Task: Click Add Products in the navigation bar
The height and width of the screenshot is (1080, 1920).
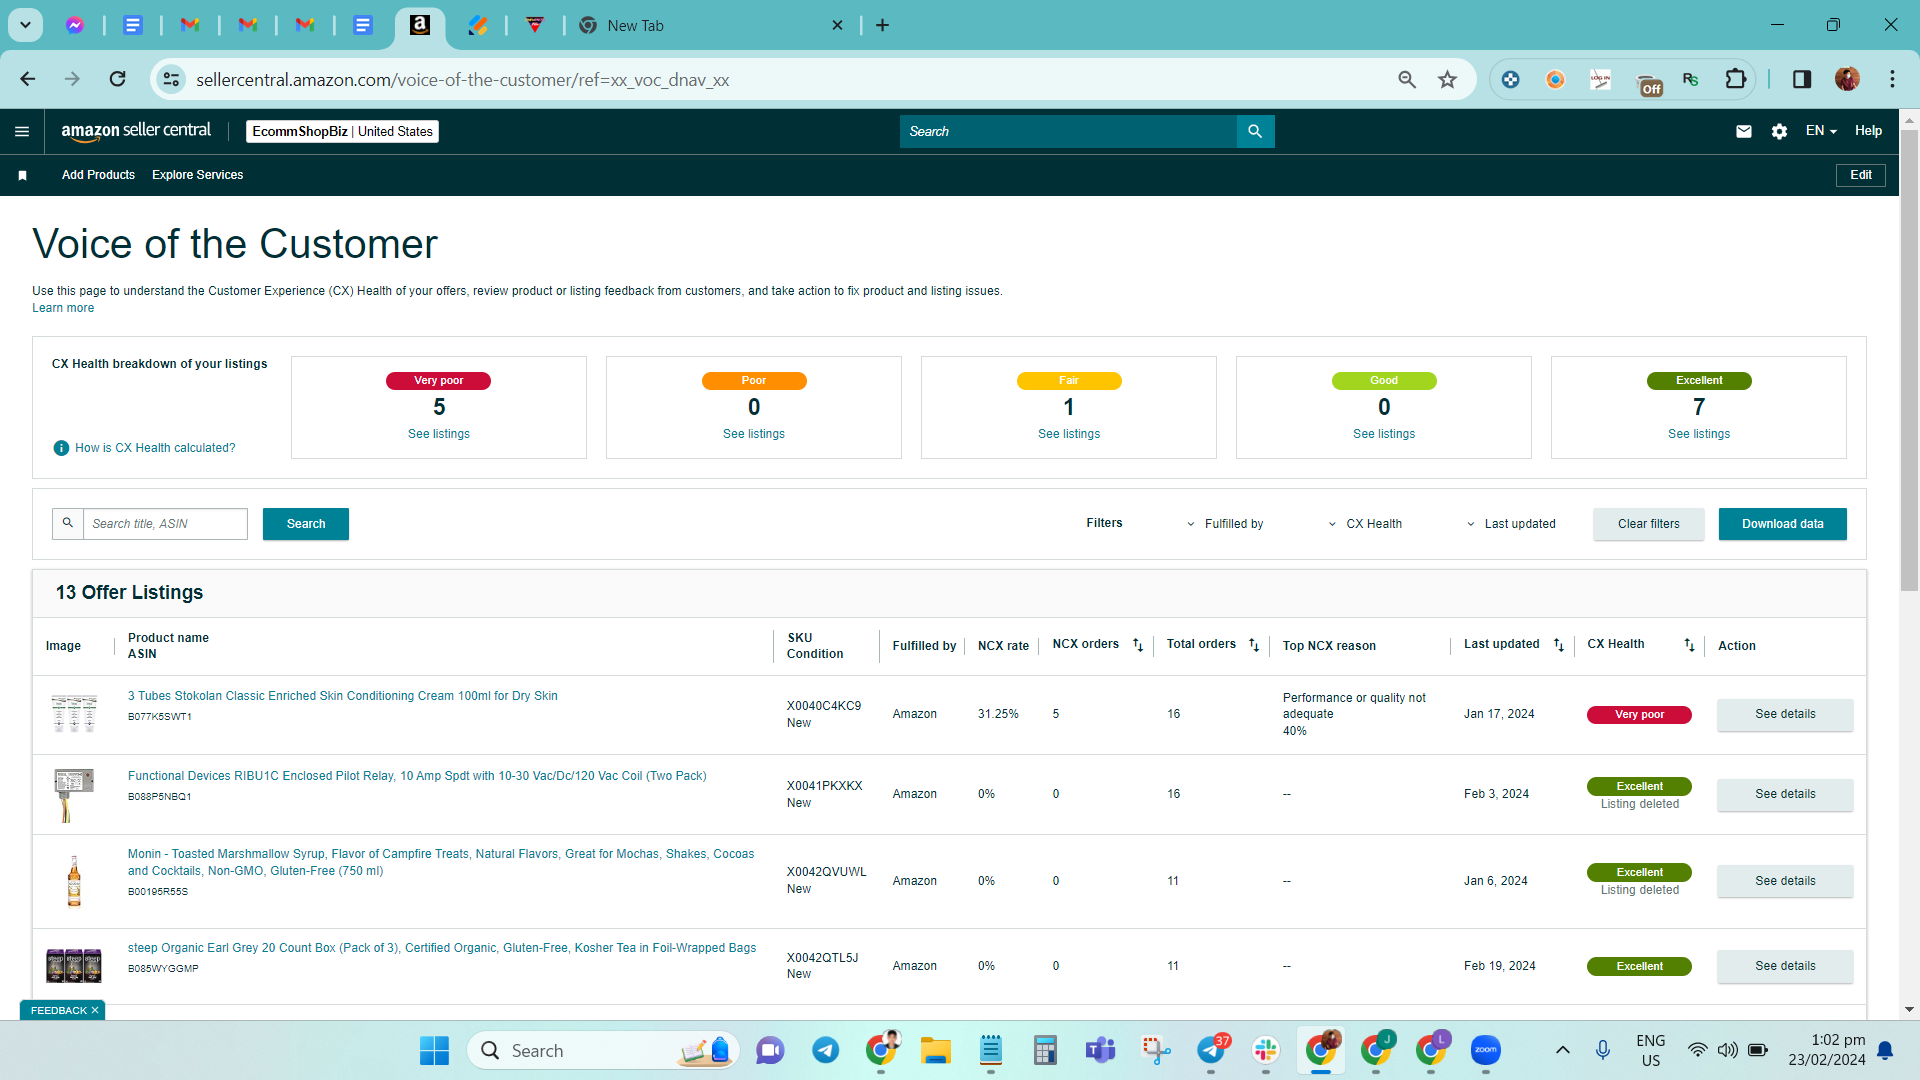Action: [98, 175]
